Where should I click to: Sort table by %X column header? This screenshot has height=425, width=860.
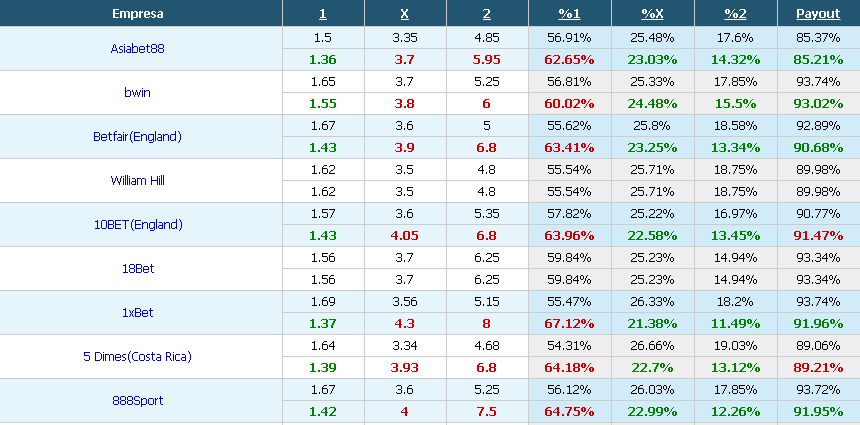pos(652,14)
